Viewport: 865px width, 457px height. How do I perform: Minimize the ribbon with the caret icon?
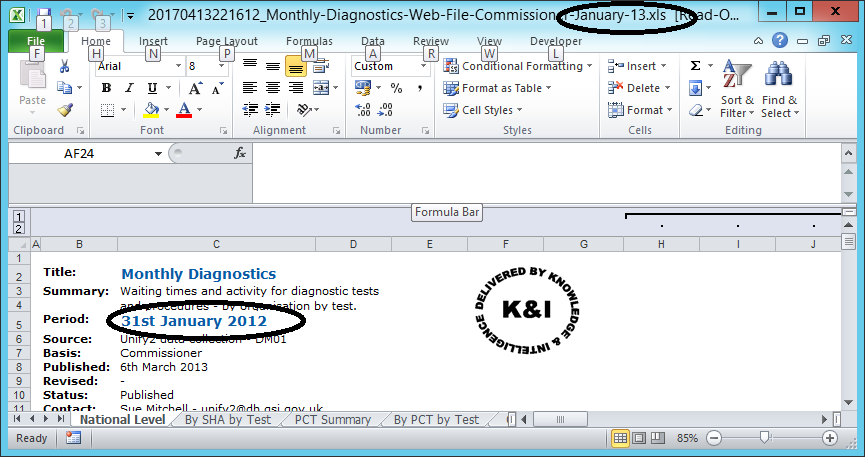[x=759, y=41]
